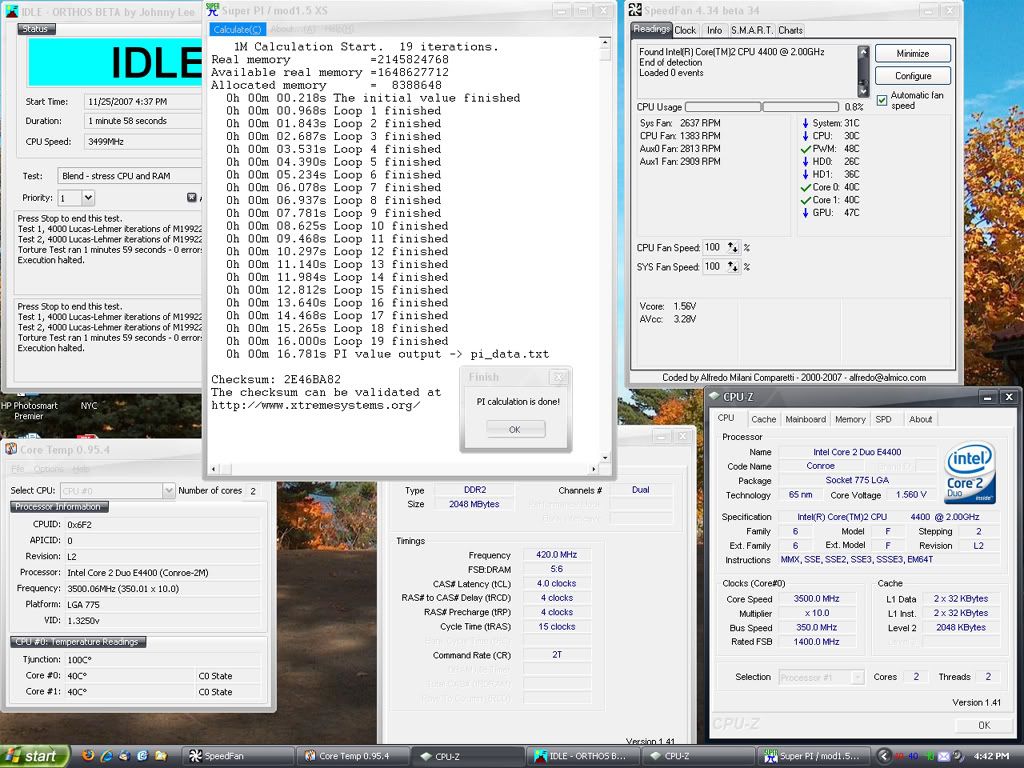Select the HP Photosmart Premier desktop label
This screenshot has width=1024, height=768.
pos(29,411)
